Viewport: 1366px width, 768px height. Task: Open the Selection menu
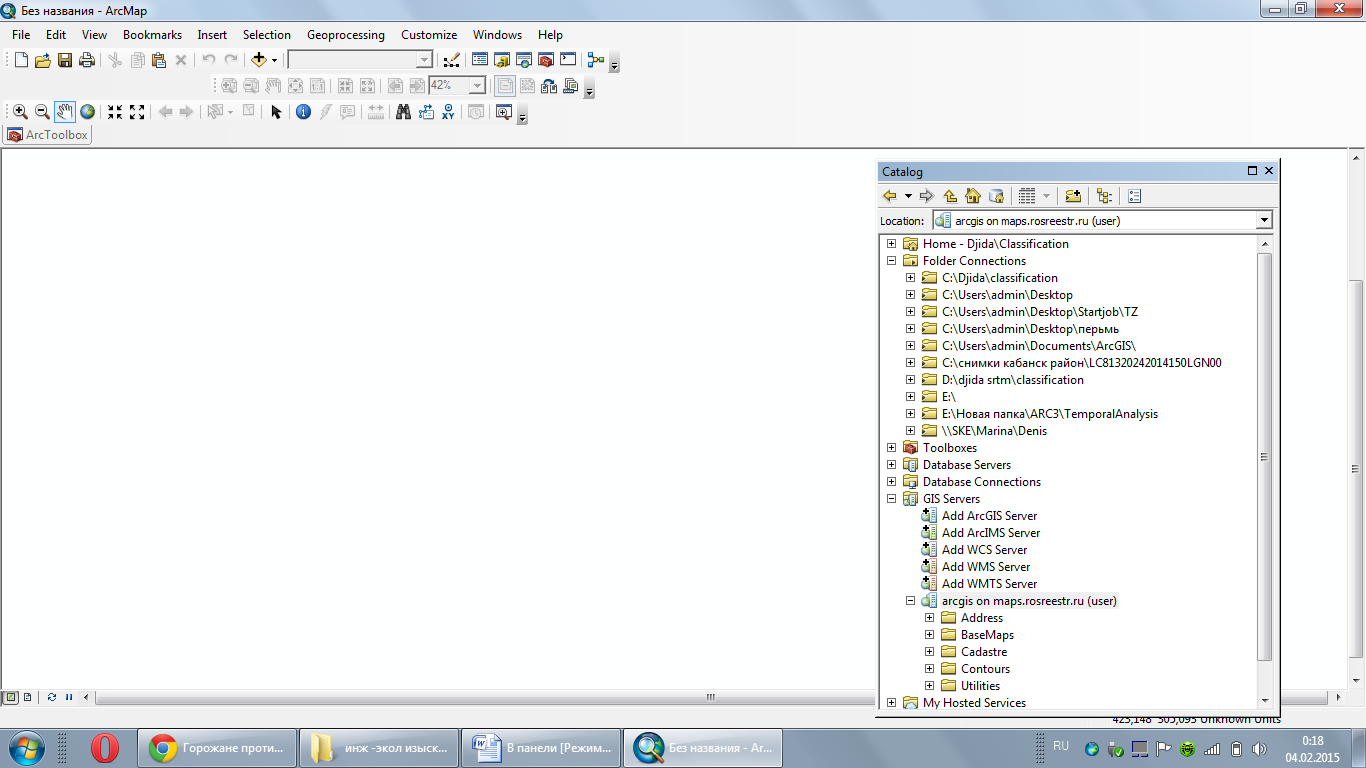coord(267,35)
